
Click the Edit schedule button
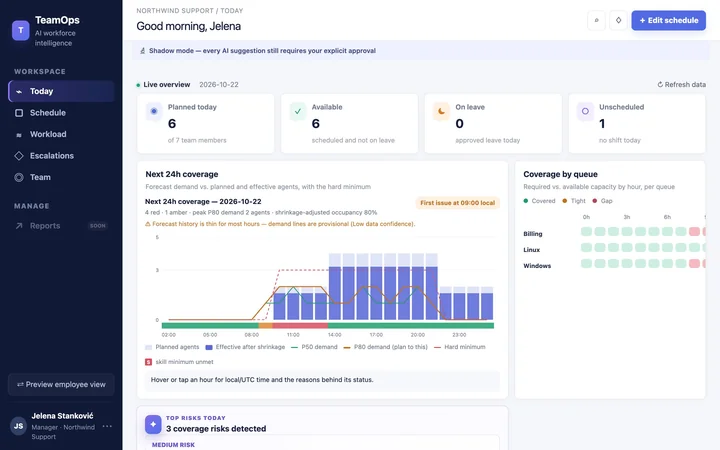(668, 21)
